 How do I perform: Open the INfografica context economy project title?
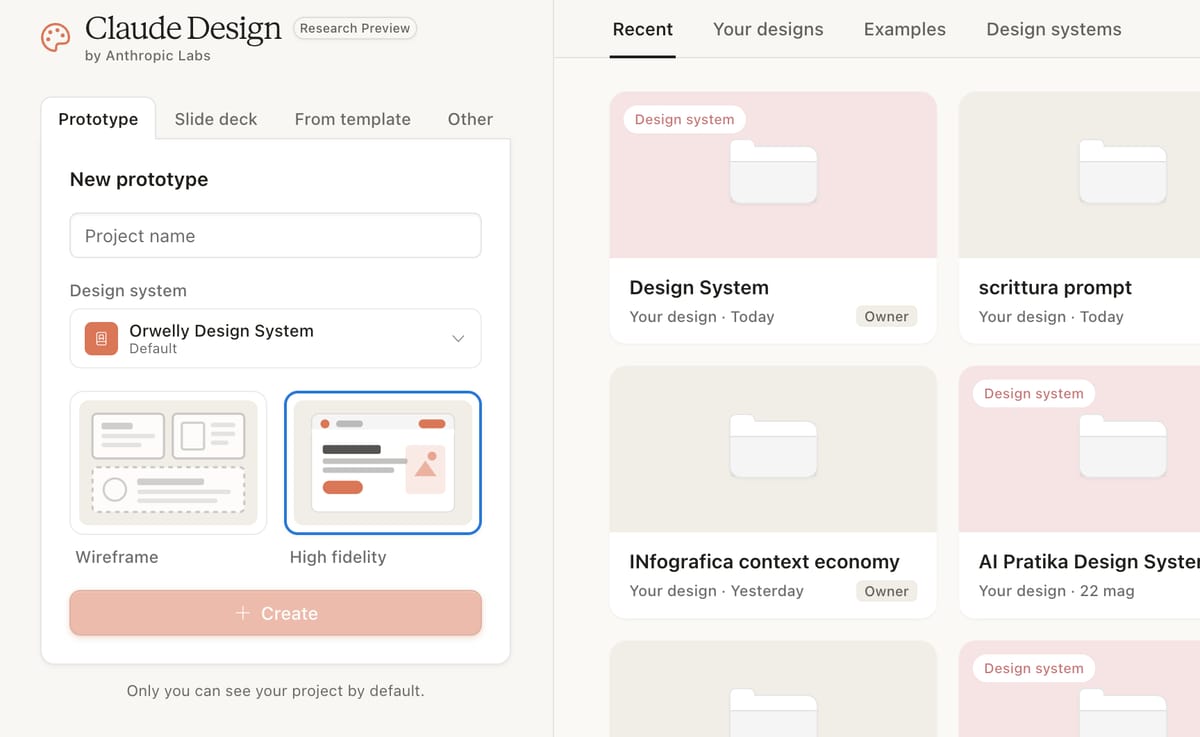[764, 562]
